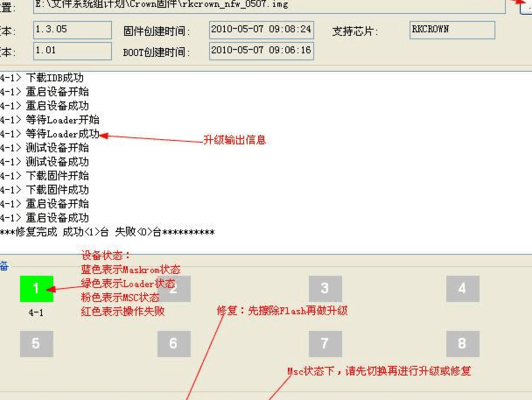Click the log line 下载IDB成功
The height and width of the screenshot is (400, 532).
click(x=42, y=78)
